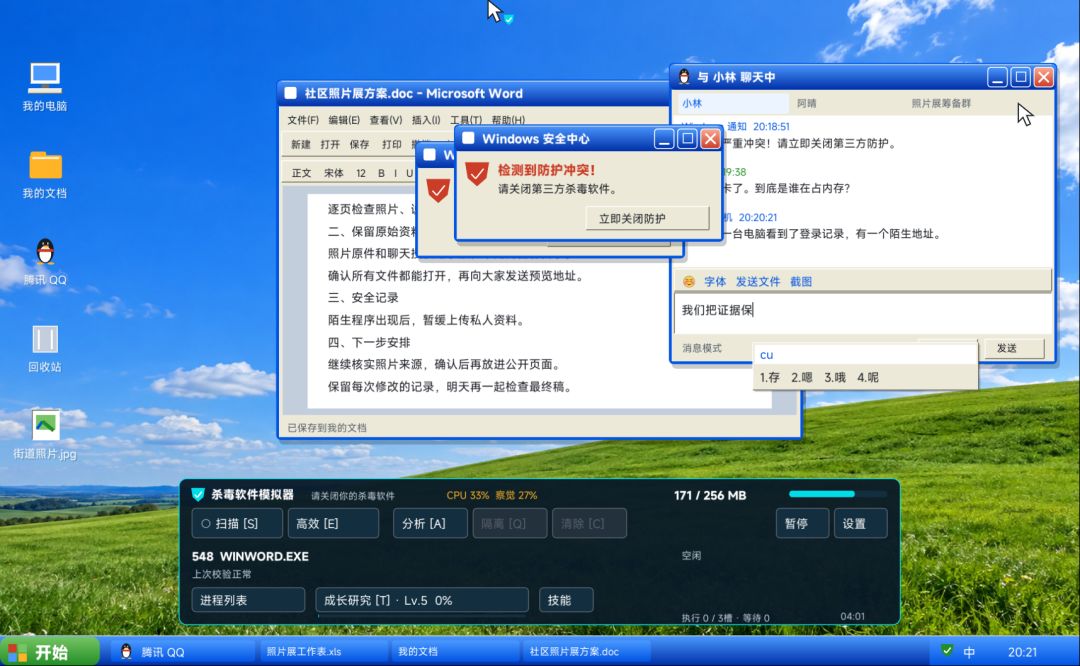Open 文件(F) menu in Word
This screenshot has height=666, width=1080.
click(x=303, y=120)
